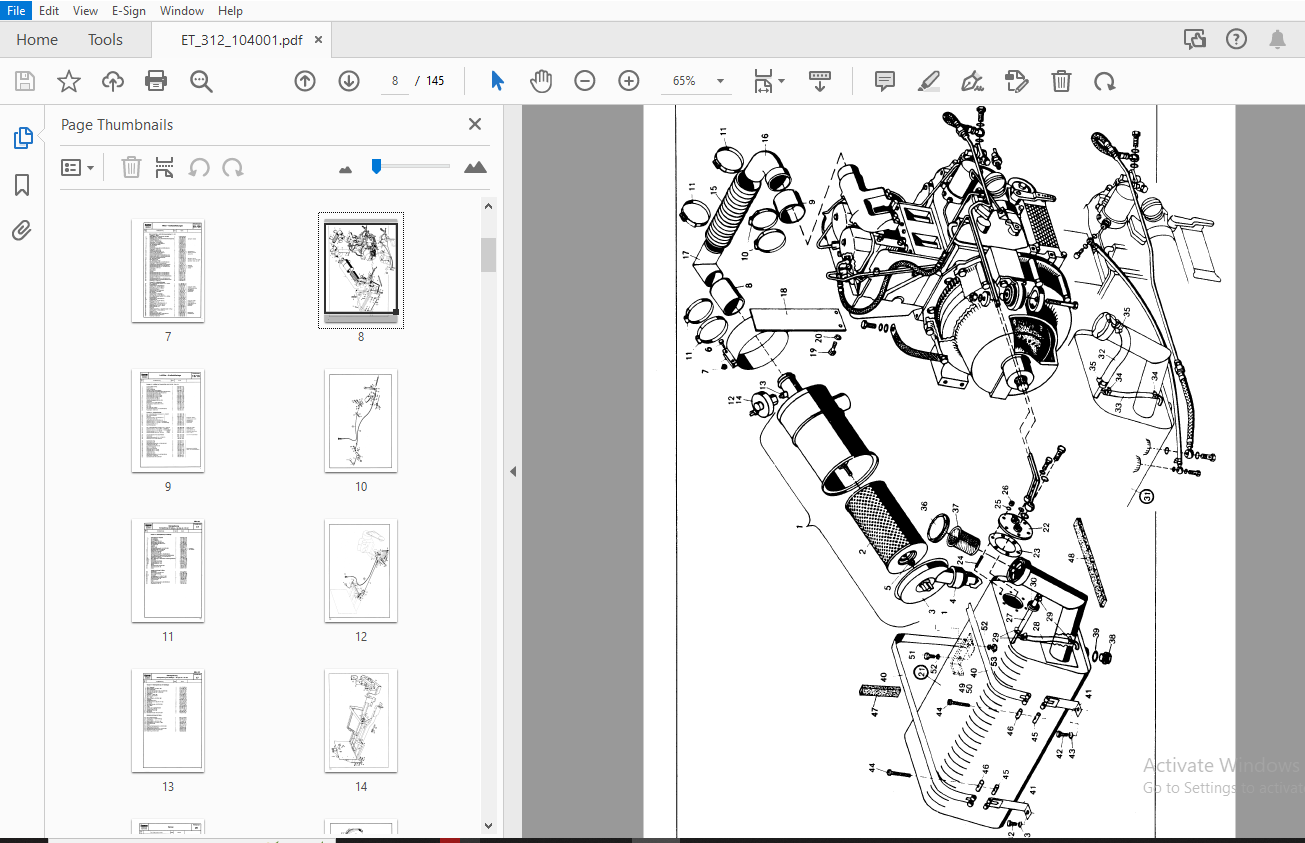Select the page 14 thumbnail
The image size is (1305, 843).
(x=361, y=721)
